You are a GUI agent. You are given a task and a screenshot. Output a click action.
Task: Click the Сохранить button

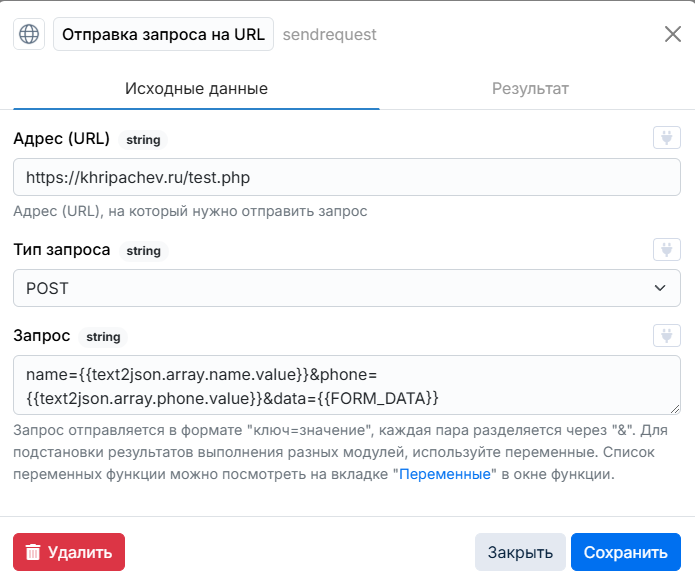[625, 552]
